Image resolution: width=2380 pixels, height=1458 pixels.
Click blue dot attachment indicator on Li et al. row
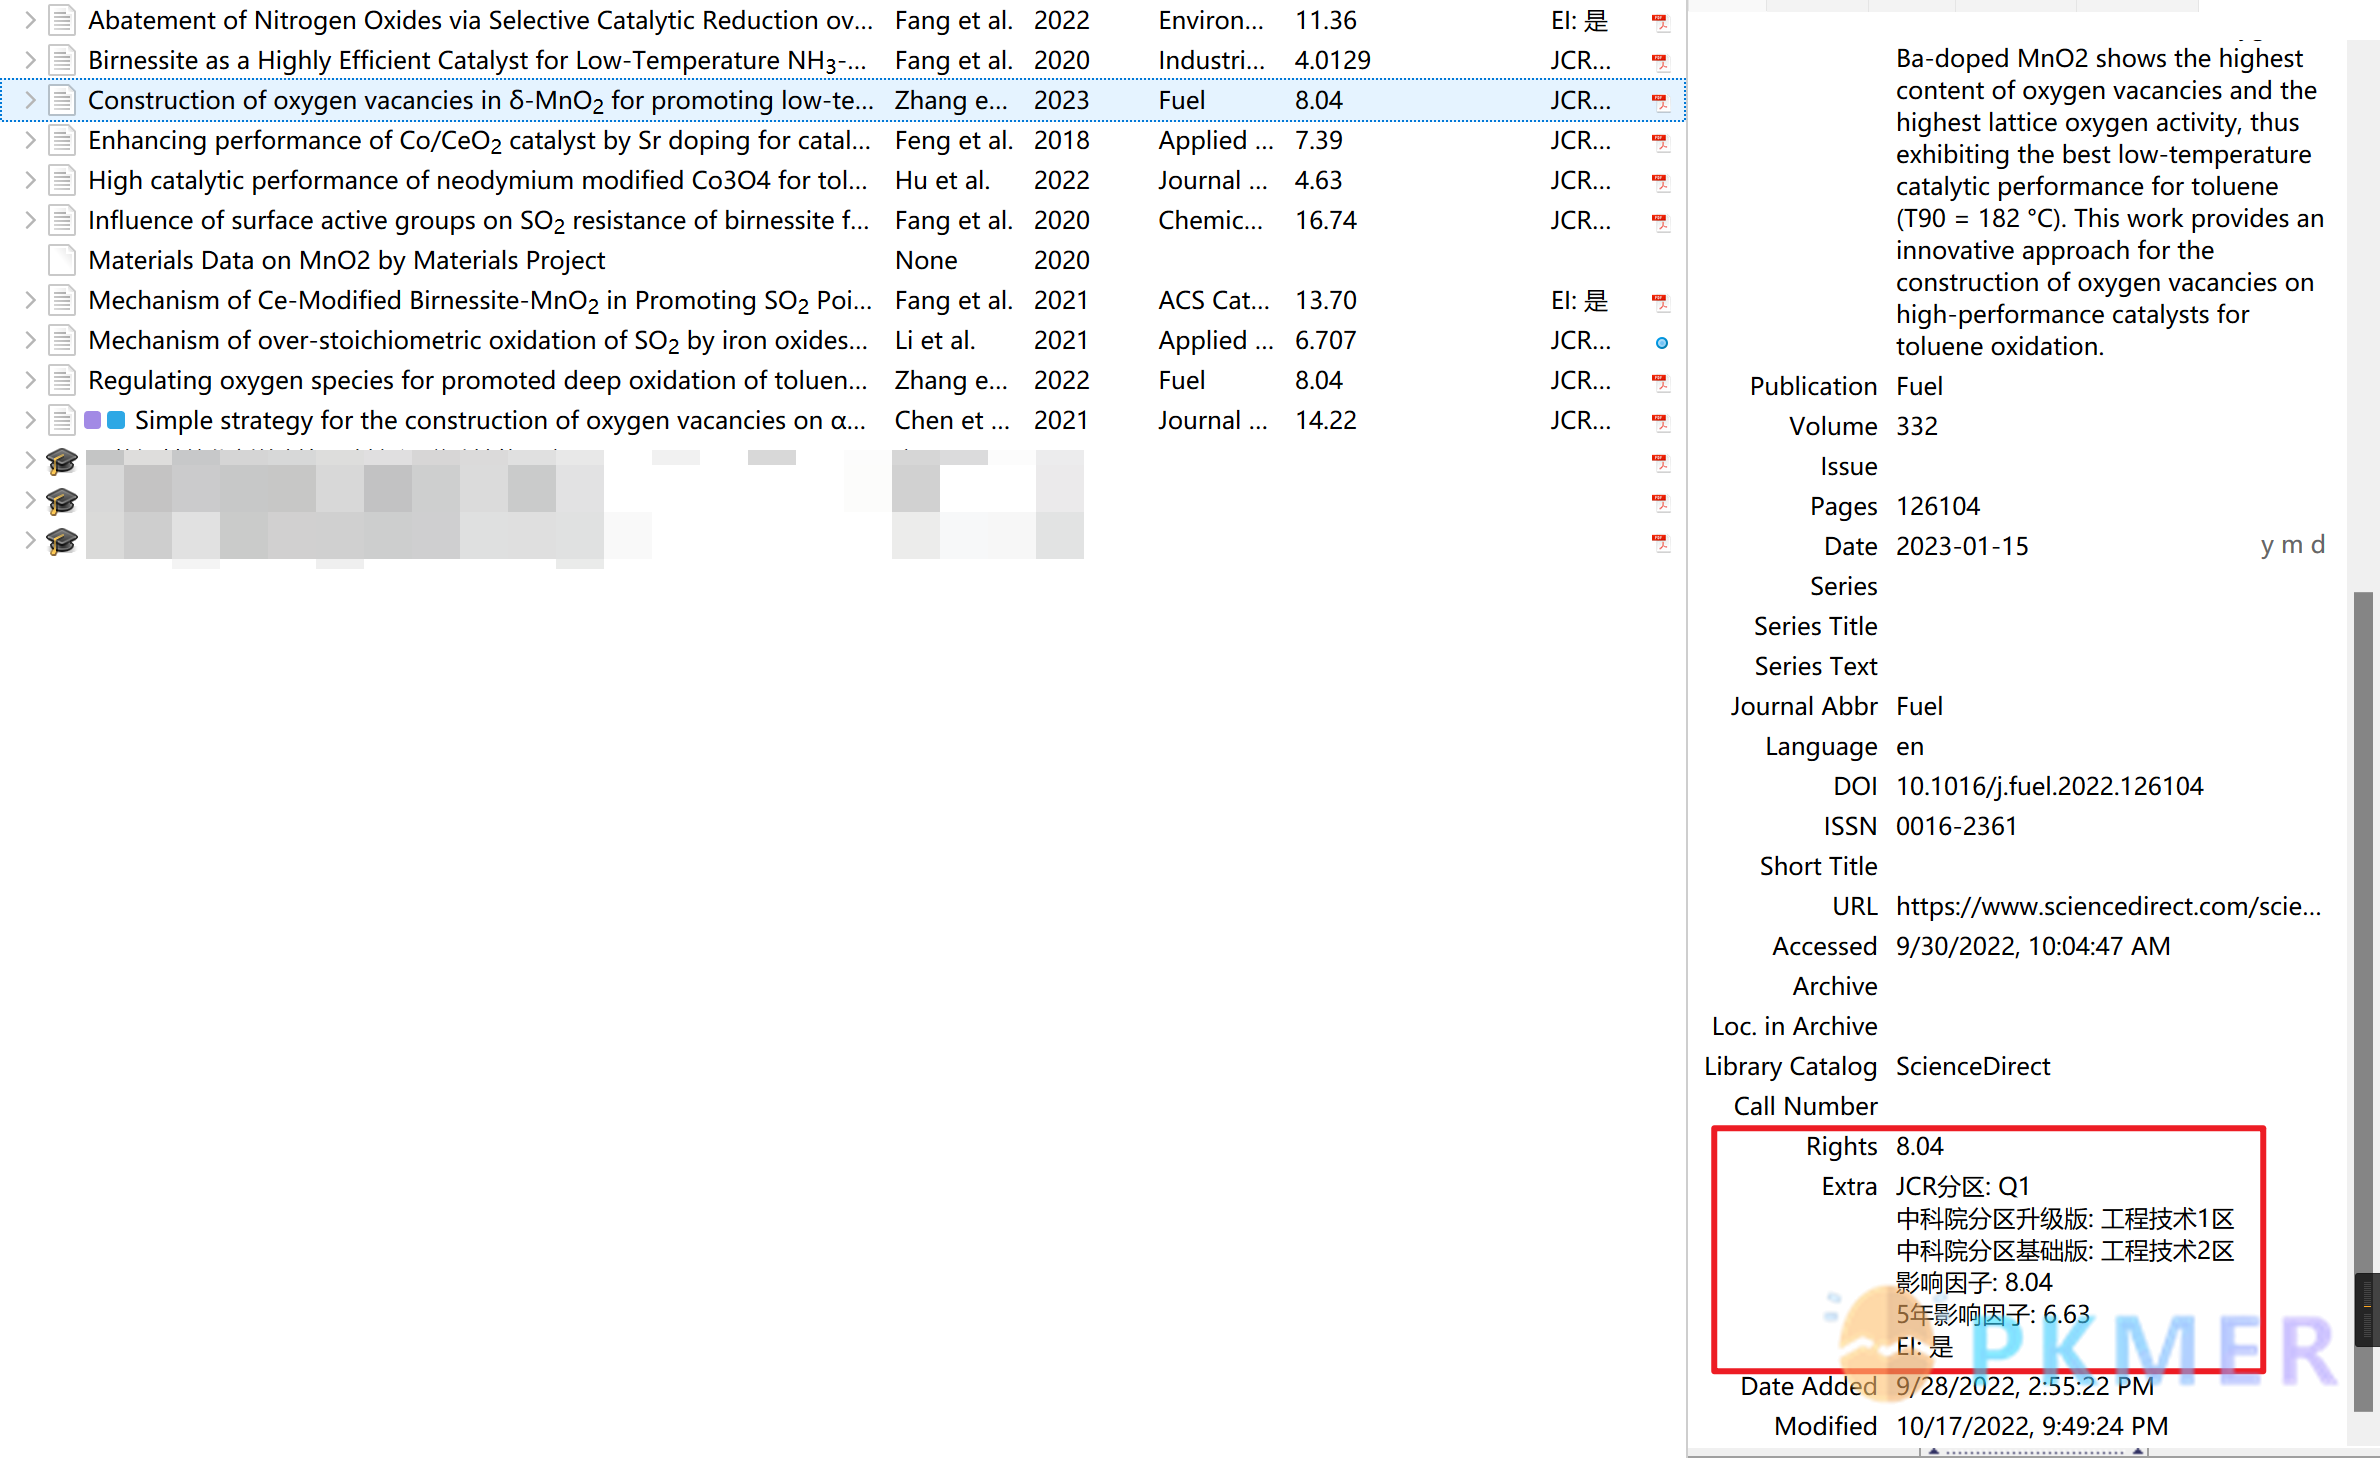point(1661,342)
